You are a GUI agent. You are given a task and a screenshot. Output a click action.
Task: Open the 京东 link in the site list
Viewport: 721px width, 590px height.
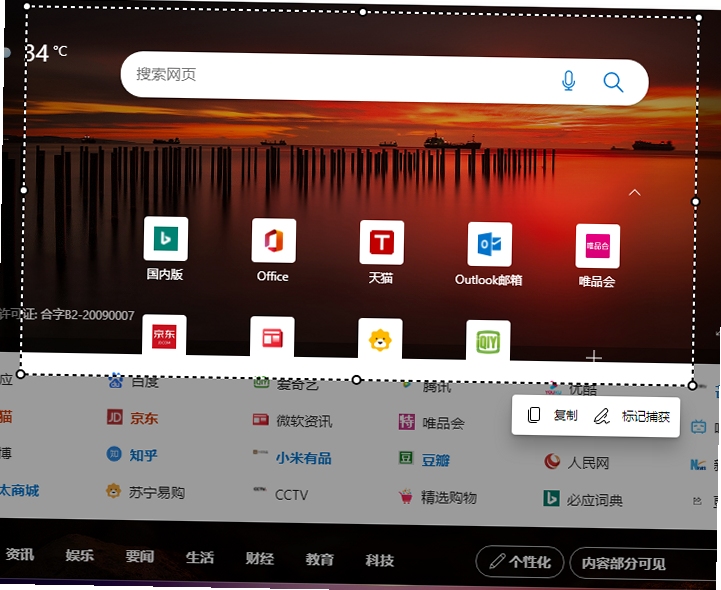point(144,418)
